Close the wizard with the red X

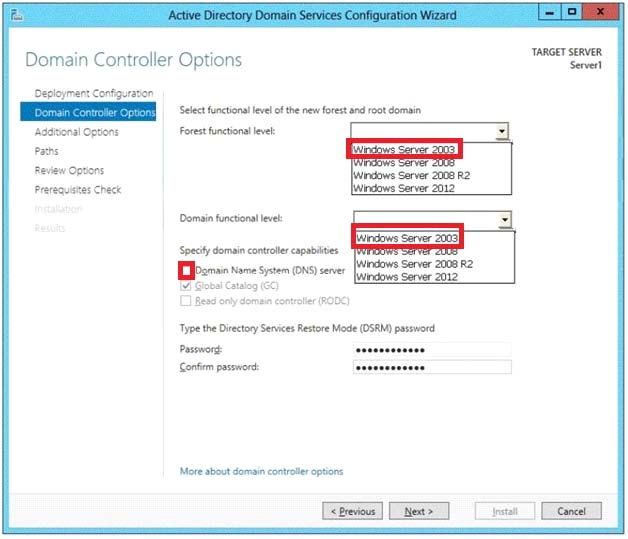pos(600,12)
